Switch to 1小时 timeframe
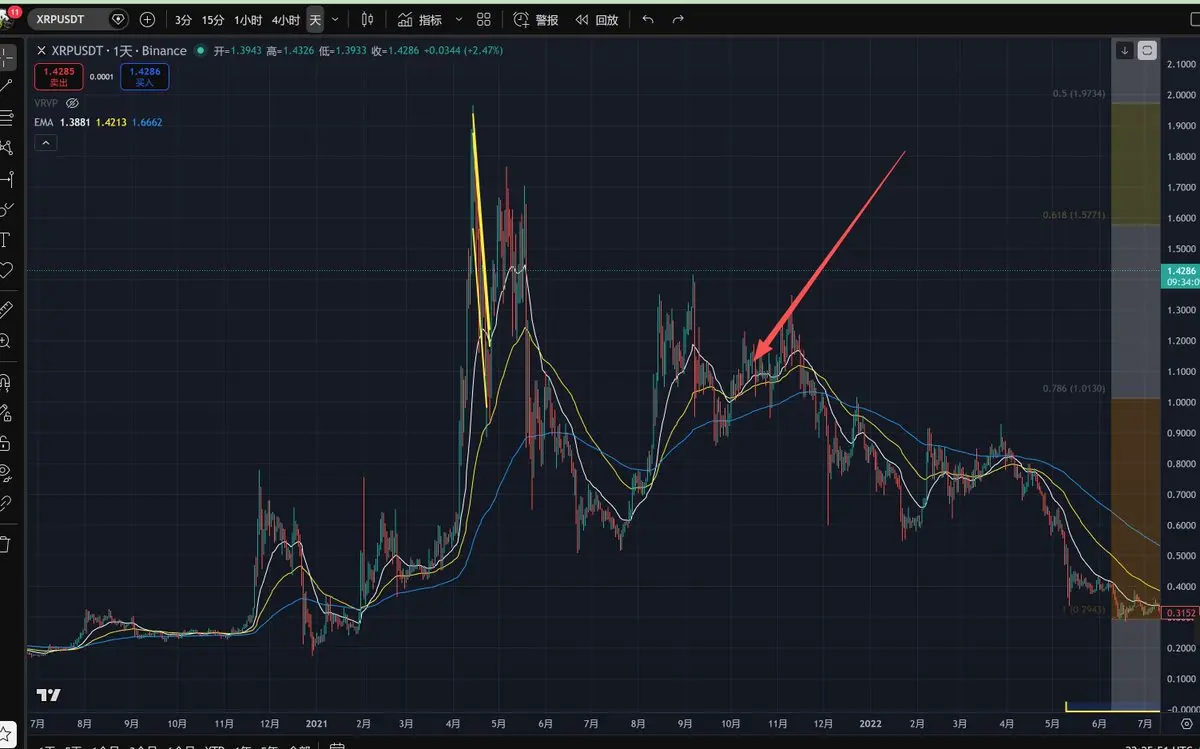Image resolution: width=1200 pixels, height=749 pixels. pos(249,20)
